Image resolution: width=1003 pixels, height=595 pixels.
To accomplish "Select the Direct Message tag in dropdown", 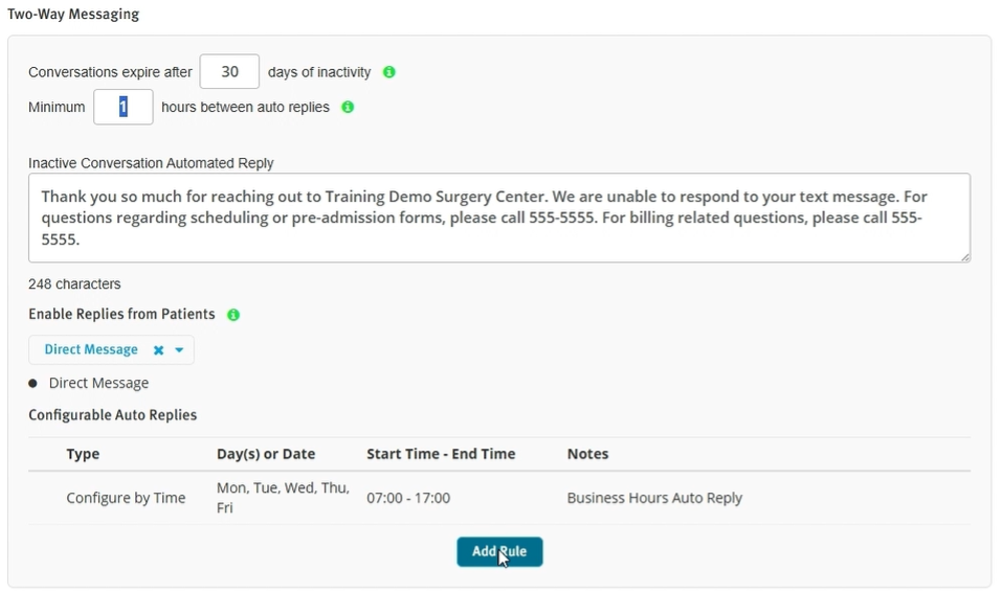I will [x=91, y=349].
